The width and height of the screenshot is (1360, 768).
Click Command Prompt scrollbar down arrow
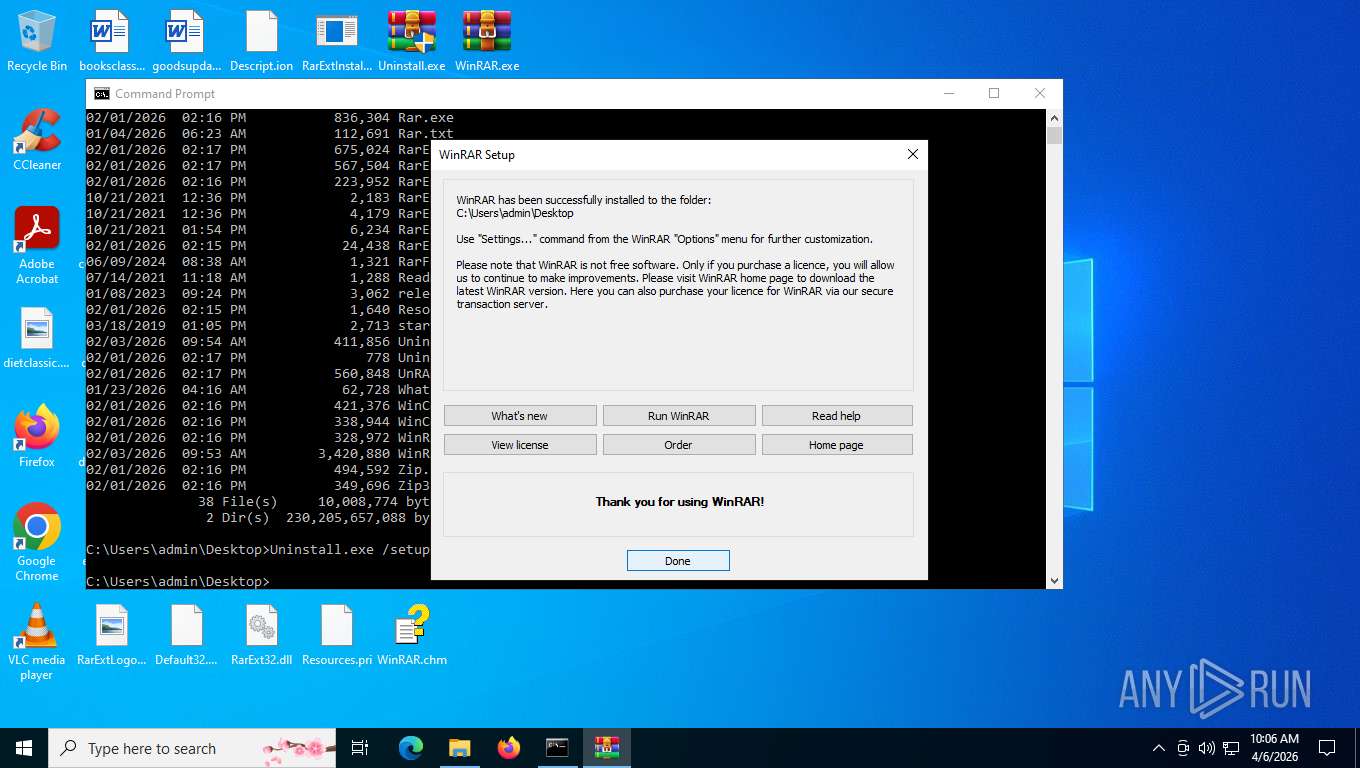coord(1054,580)
